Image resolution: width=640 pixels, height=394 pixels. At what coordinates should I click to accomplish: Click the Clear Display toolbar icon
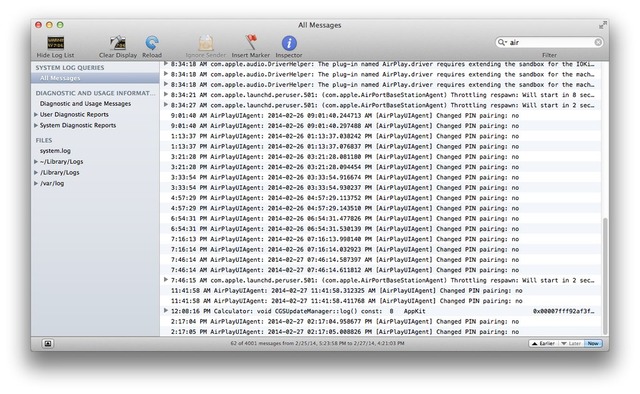(x=118, y=42)
